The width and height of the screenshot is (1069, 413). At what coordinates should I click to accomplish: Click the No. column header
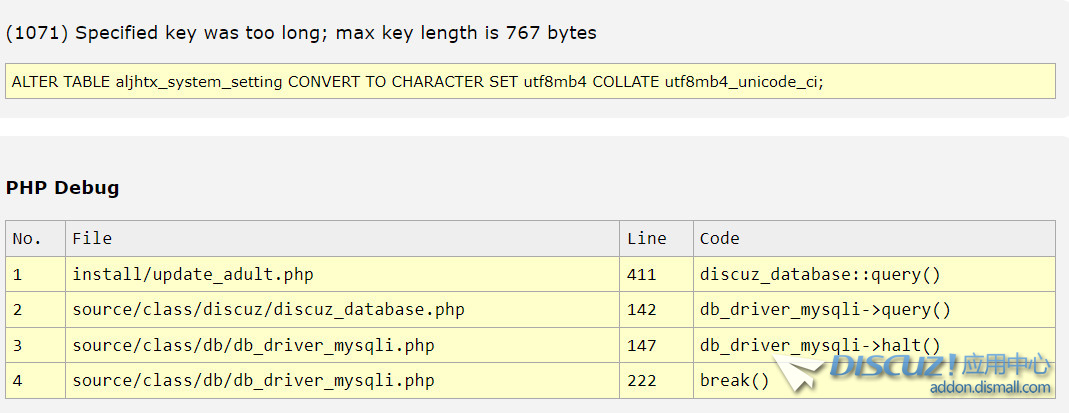pyautogui.click(x=27, y=238)
